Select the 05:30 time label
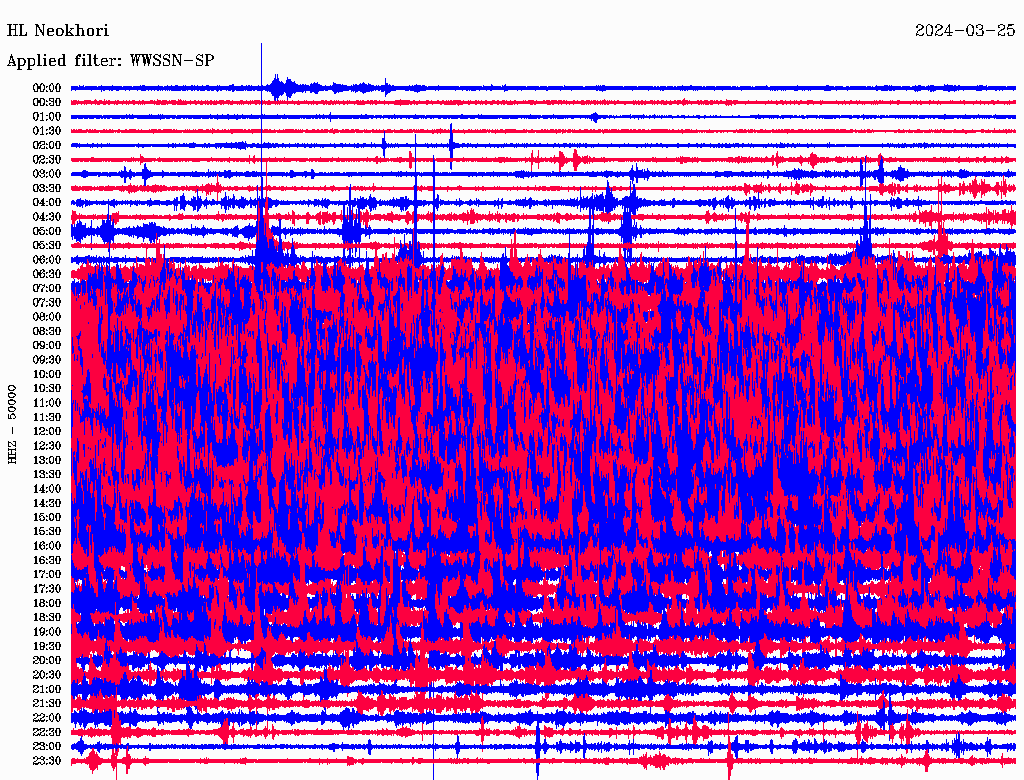 pos(47,246)
